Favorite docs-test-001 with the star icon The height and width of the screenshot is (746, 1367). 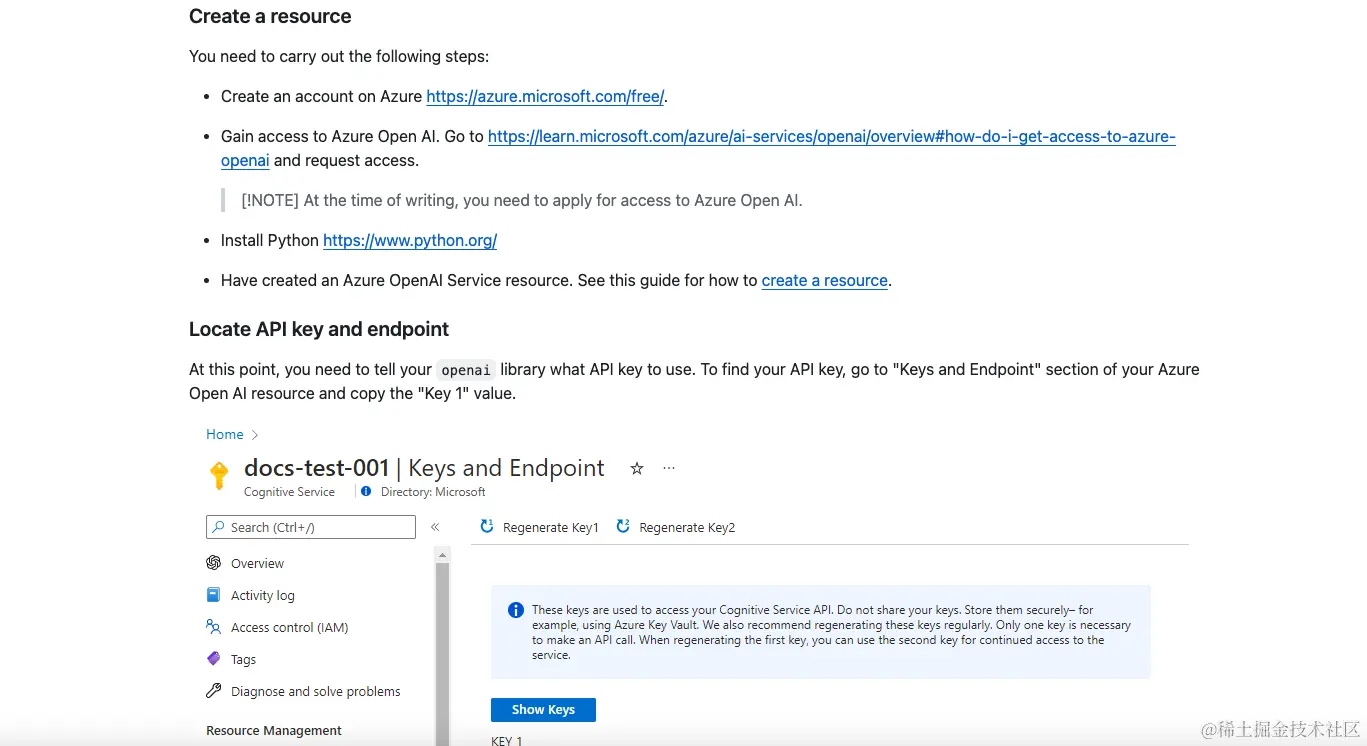pyautogui.click(x=637, y=468)
